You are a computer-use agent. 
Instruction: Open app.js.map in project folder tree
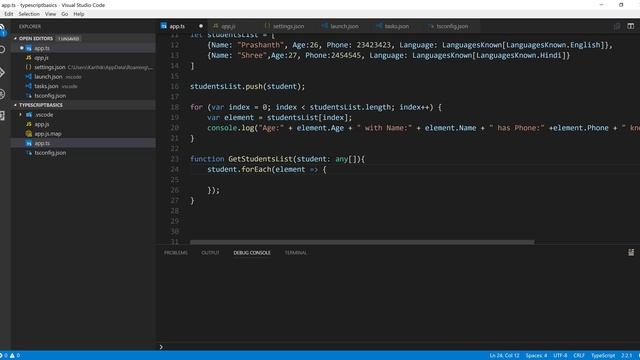pyautogui.click(x=83, y=133)
